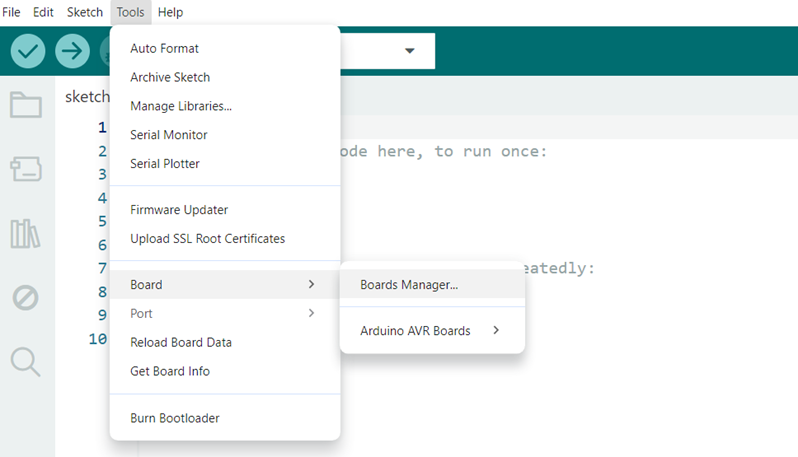Click the Upload arrow button
798x457 pixels.
[x=72, y=51]
